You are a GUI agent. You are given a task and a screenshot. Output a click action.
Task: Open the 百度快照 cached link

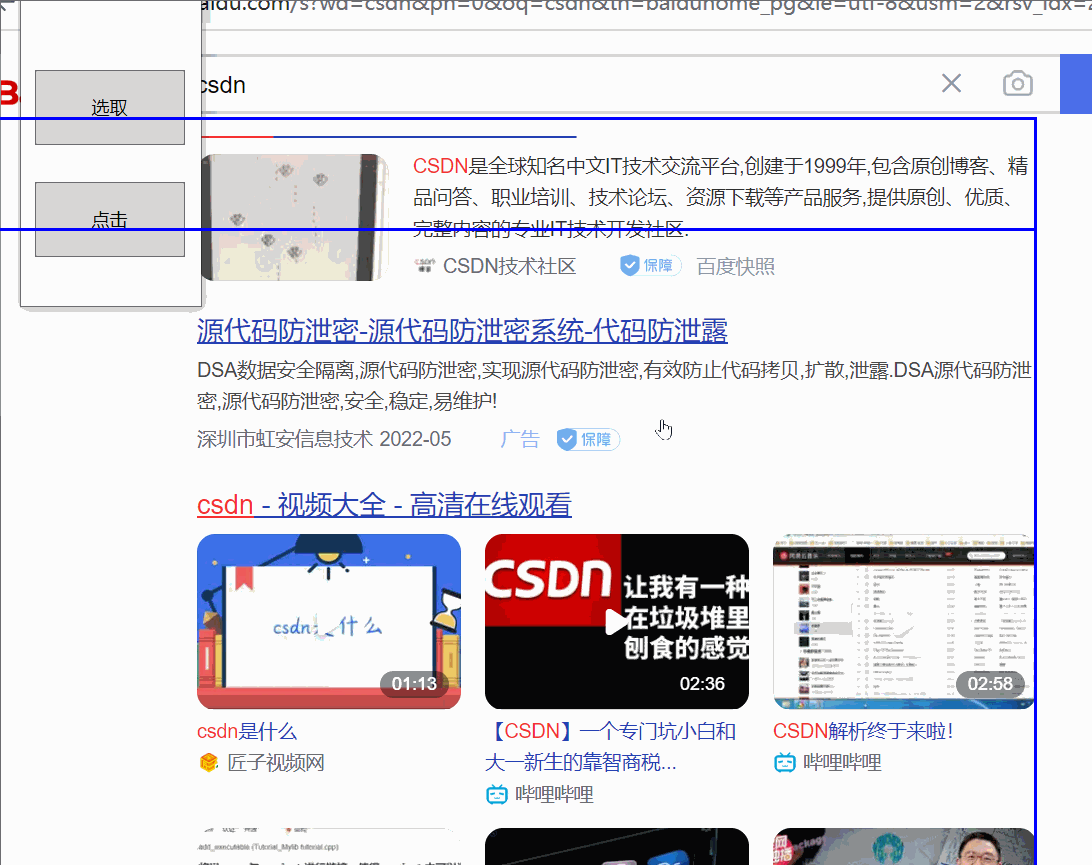735,266
